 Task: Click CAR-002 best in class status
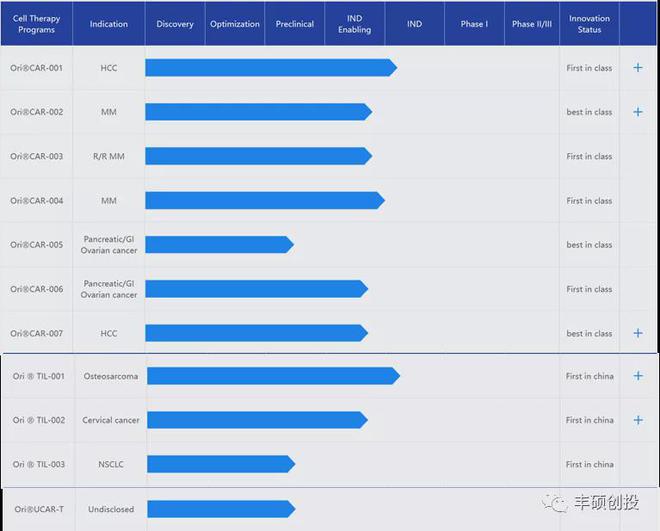pyautogui.click(x=589, y=112)
